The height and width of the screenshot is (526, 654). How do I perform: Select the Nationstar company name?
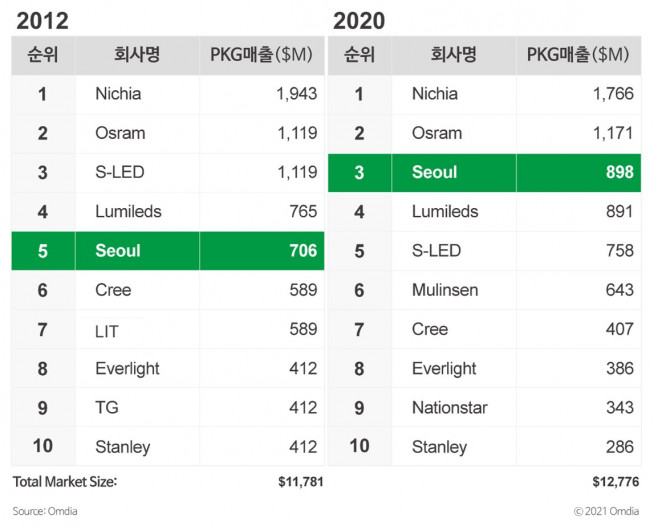coord(451,408)
